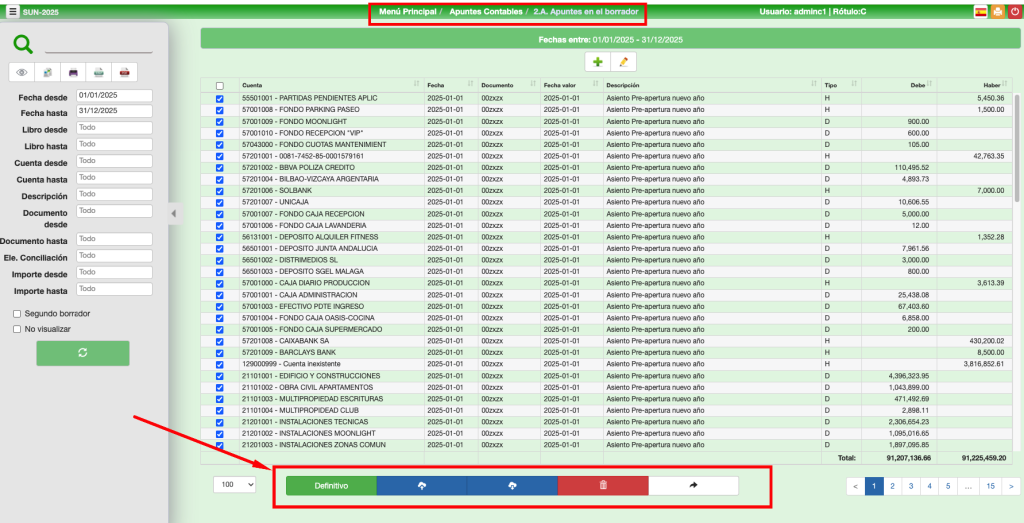Screen dimensions: 1024x523
Task: Go to page 3 in pagination
Action: click(x=910, y=486)
